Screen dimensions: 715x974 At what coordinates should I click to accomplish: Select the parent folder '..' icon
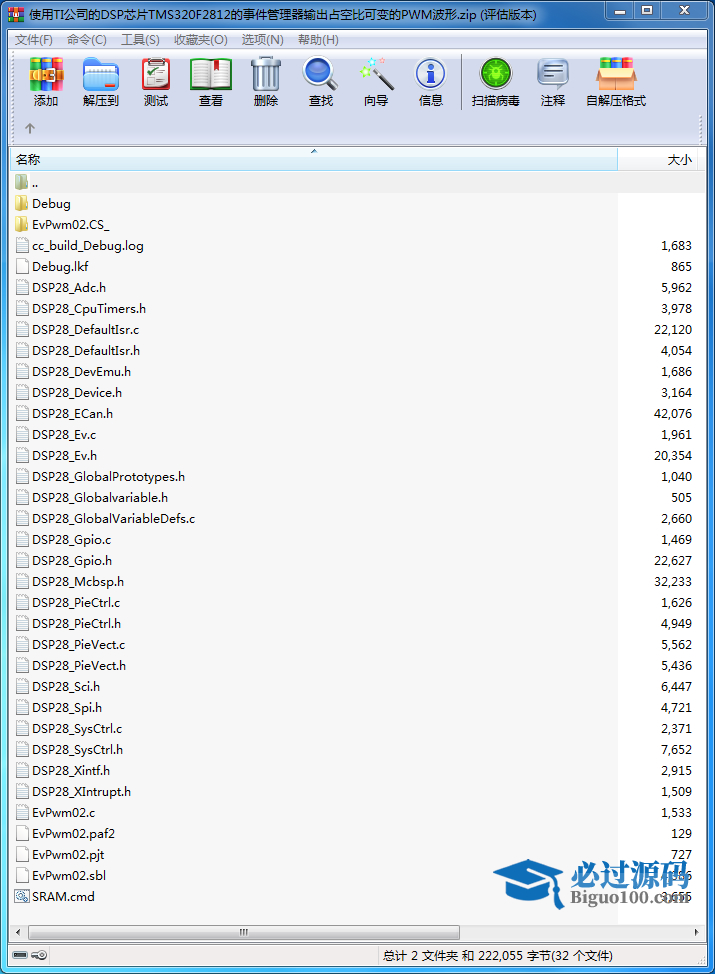tap(22, 182)
